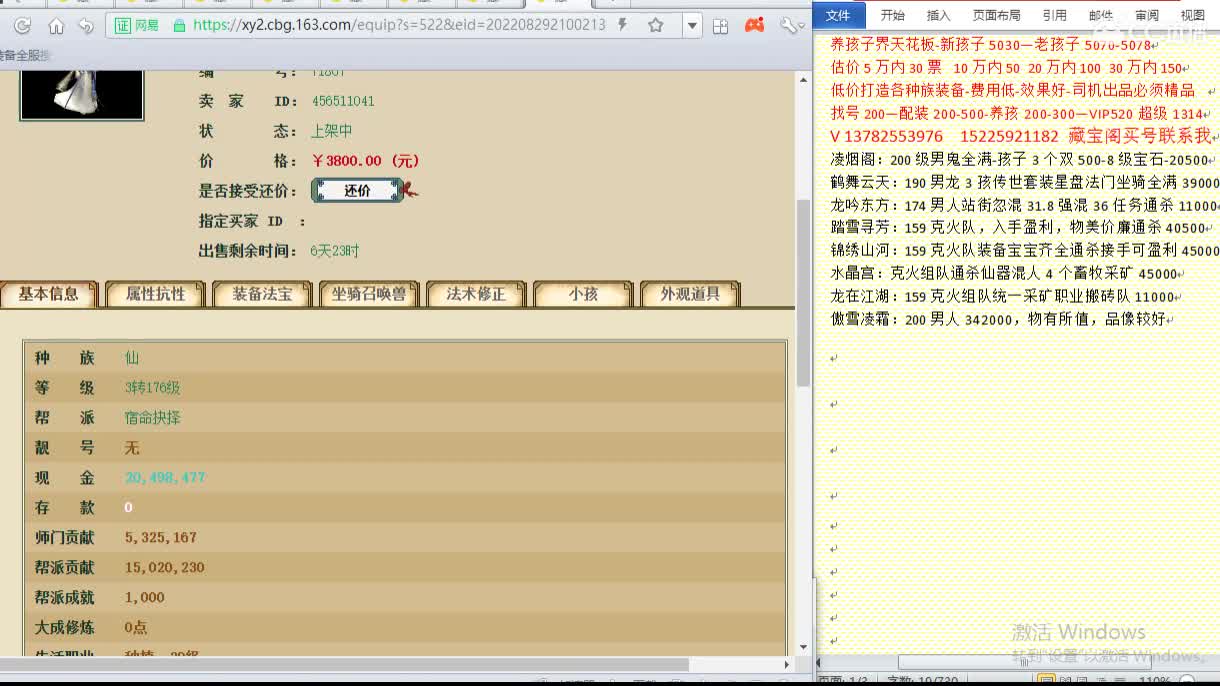This screenshot has height=686, width=1220.
Task: Switch to the 基本信息 tab
Action: click(49, 294)
